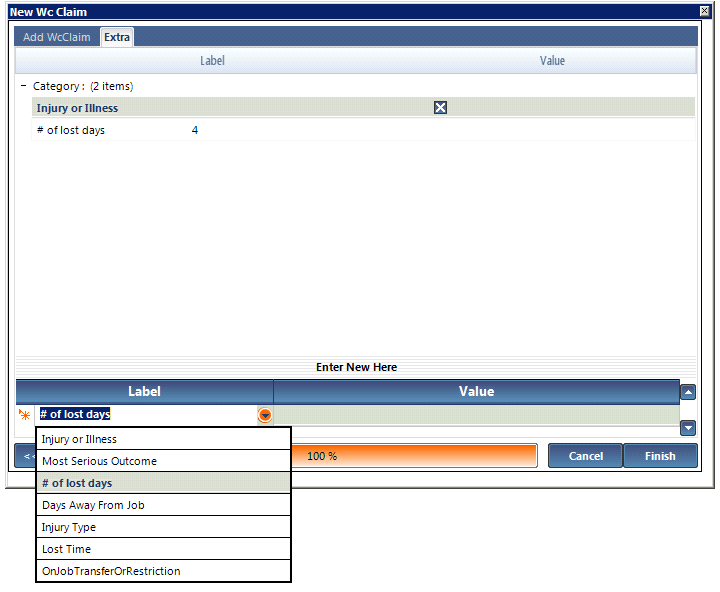Select Lost Time in the dropdown list
720x592 pixels.
163,549
